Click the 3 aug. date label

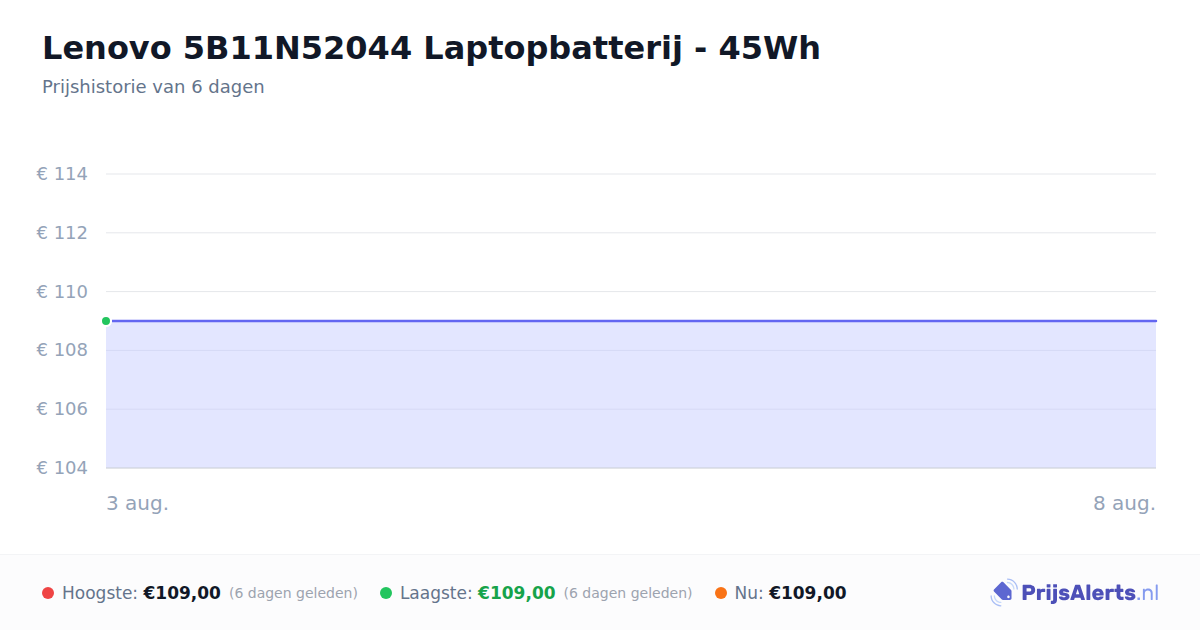[138, 503]
